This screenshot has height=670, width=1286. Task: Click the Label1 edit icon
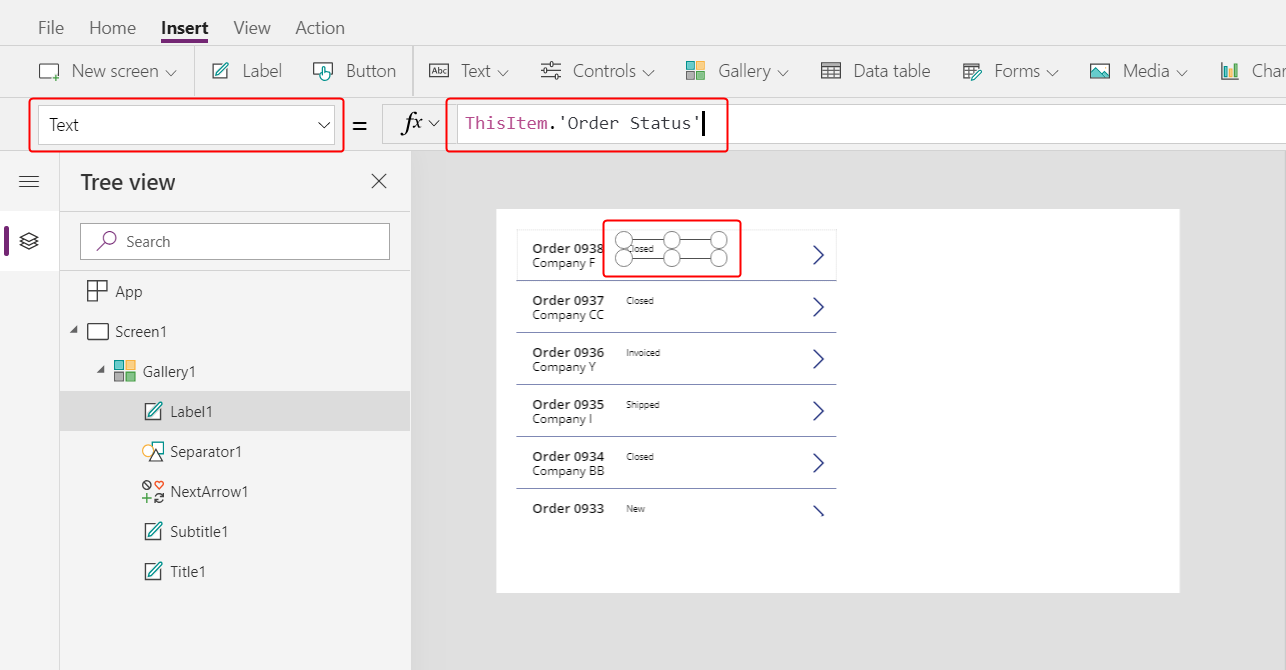coord(153,411)
